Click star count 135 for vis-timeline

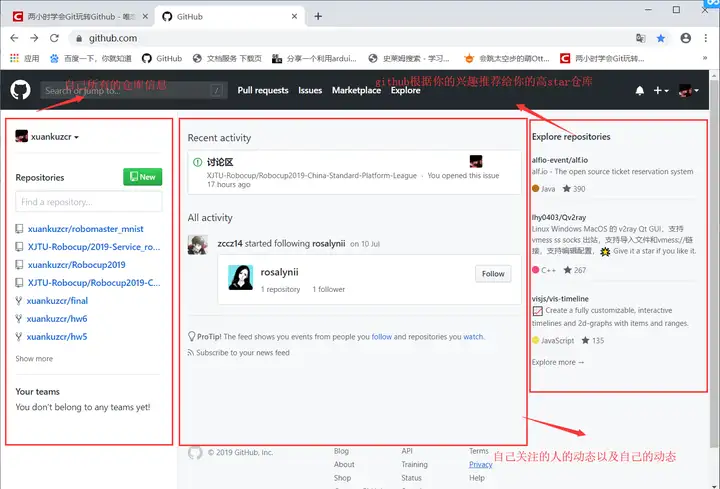(x=593, y=340)
